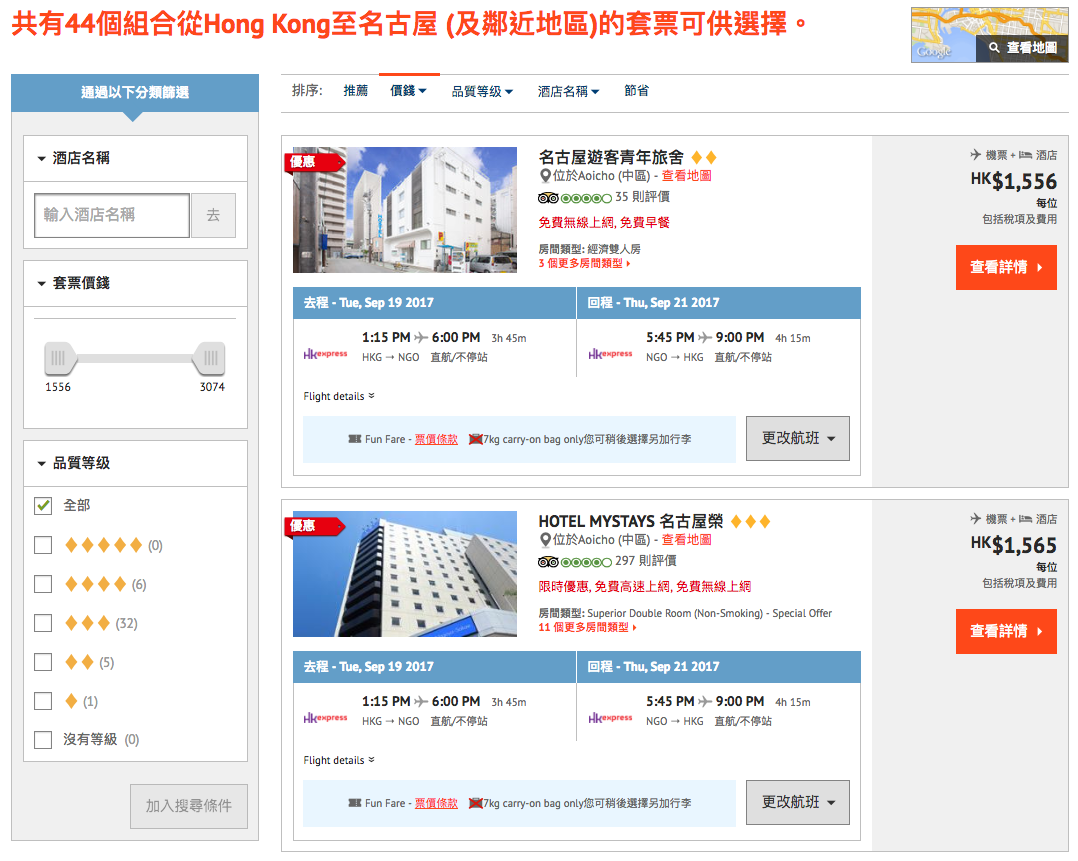Tick the two-diamond (5) rating checkbox
The height and width of the screenshot is (861, 1078).
coord(43,662)
